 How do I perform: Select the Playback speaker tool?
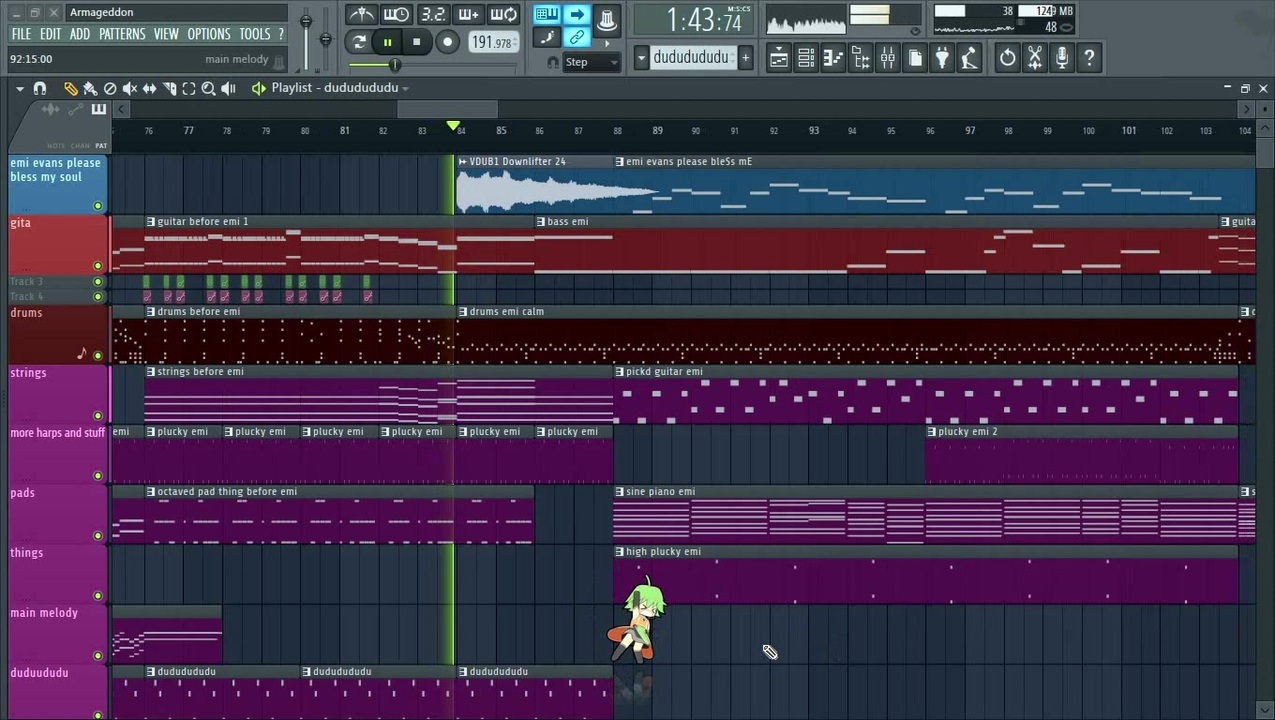228,88
